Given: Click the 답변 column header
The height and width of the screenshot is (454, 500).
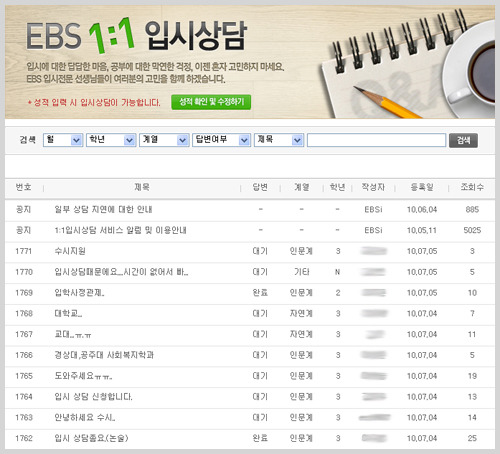Looking at the screenshot, I should [260, 187].
